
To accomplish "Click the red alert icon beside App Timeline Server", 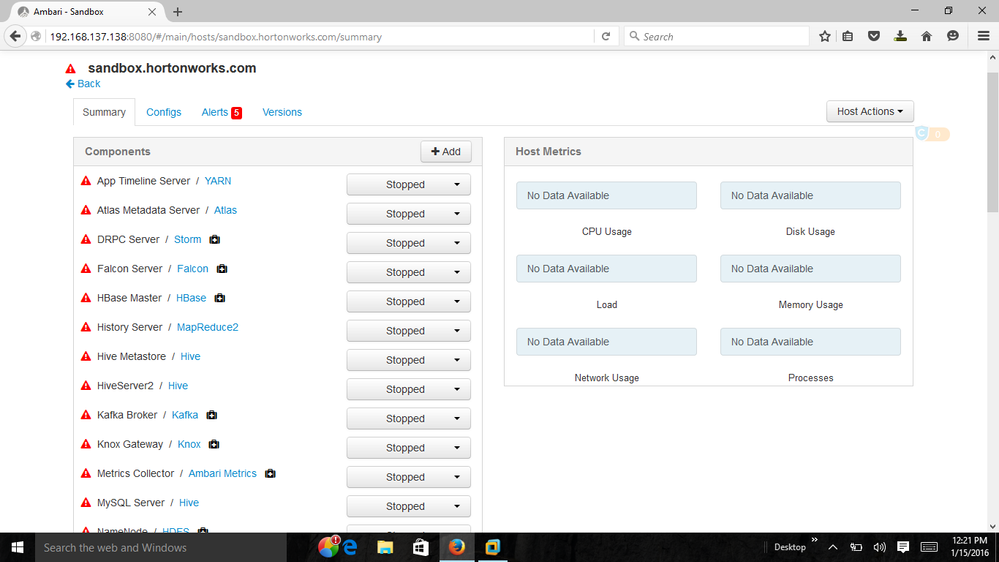I will pos(86,181).
